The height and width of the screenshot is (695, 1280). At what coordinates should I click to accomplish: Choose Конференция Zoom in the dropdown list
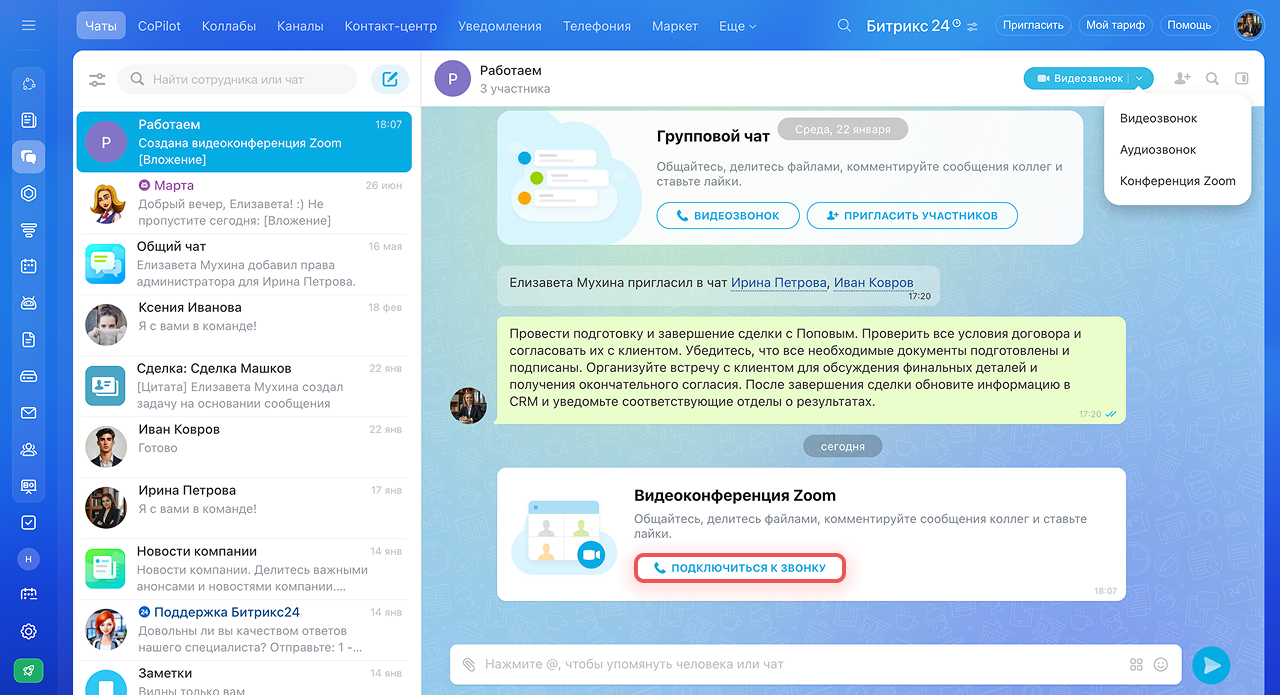click(1177, 181)
